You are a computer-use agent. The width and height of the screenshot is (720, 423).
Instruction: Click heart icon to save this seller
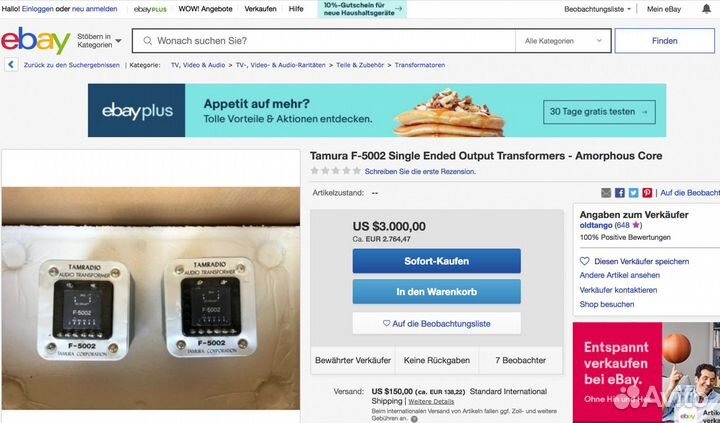click(584, 261)
